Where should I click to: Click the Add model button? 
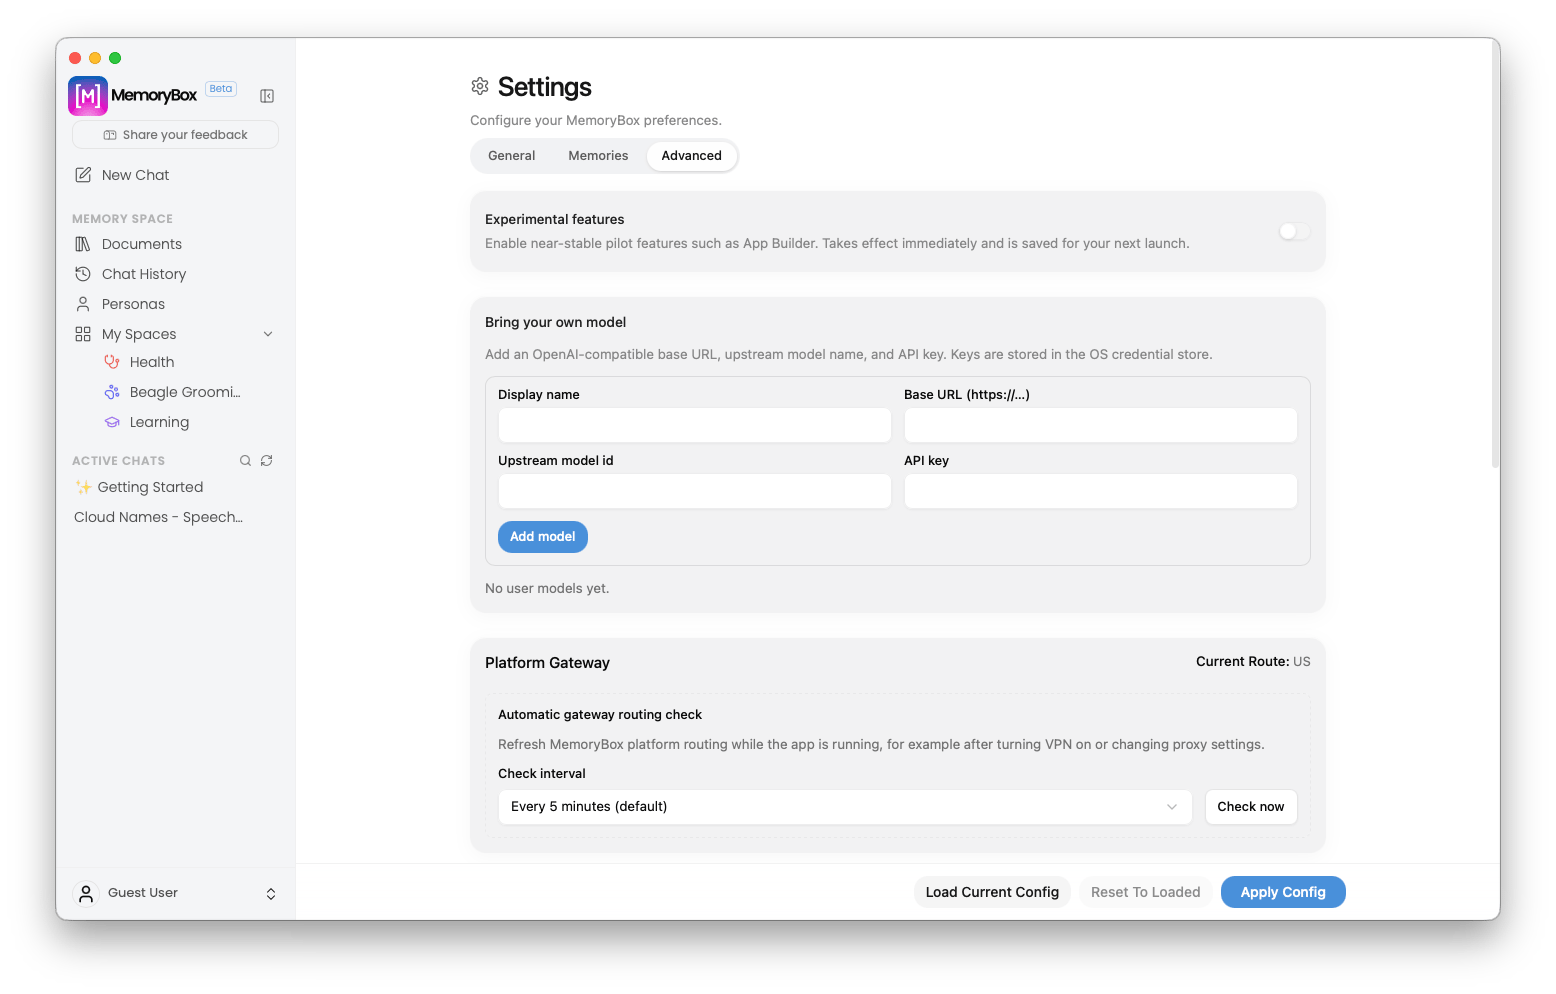point(543,537)
